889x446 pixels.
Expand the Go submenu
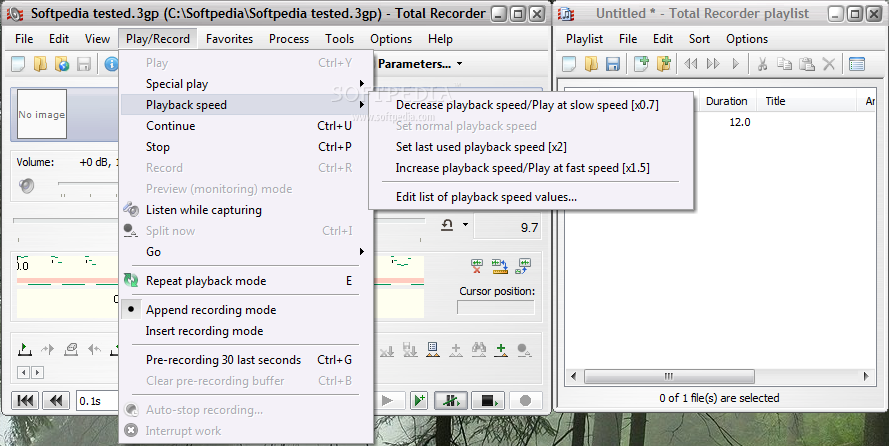[x=247, y=252]
